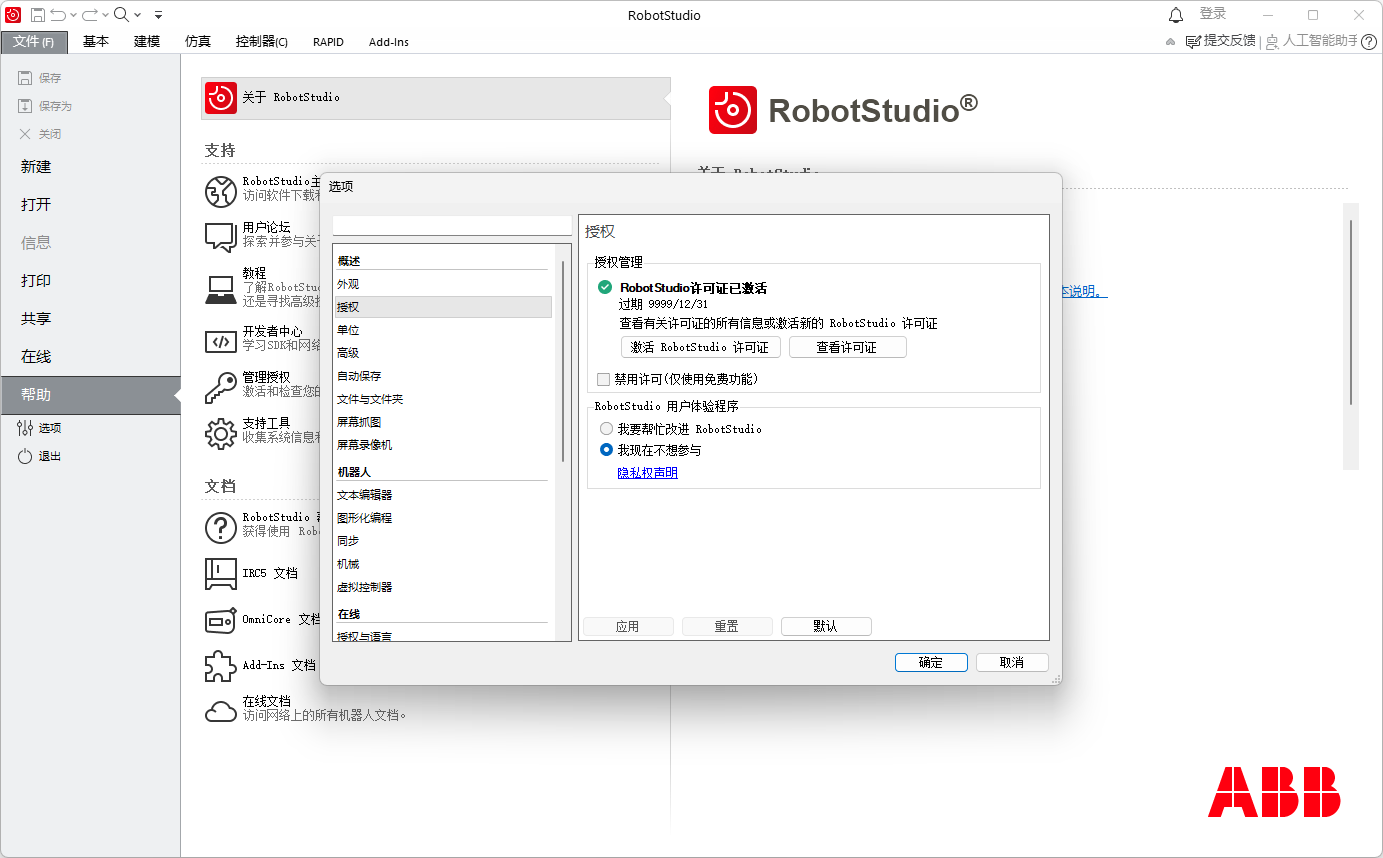The width and height of the screenshot is (1383, 858).
Task: Confirm the options dialog with 确定
Action: pyautogui.click(x=931, y=662)
